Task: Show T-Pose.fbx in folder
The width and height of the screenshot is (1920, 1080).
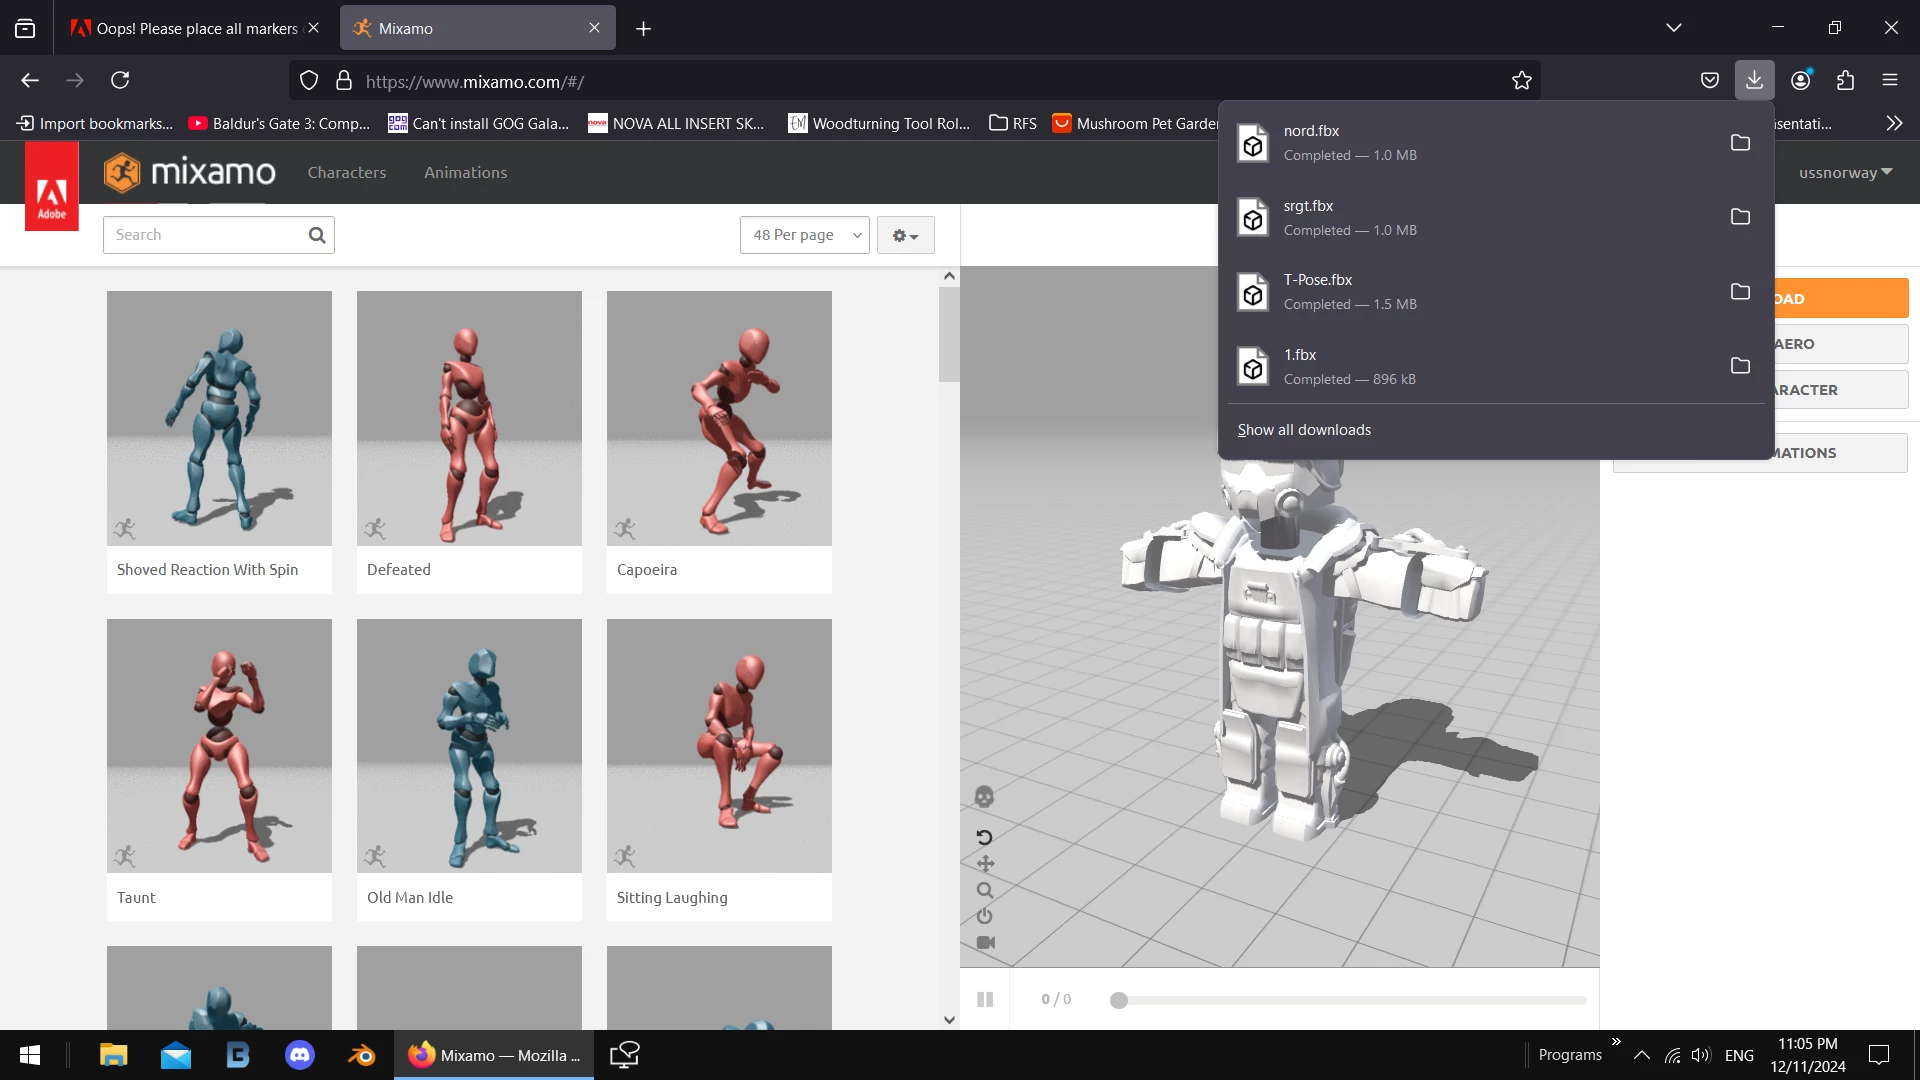Action: (x=1740, y=292)
